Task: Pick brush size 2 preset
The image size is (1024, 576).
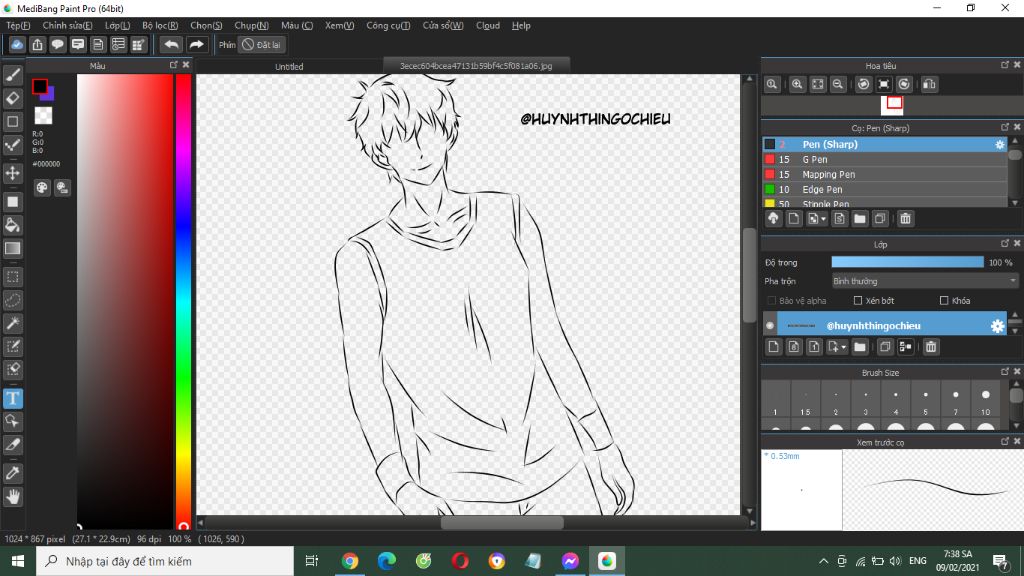Action: [x=835, y=400]
